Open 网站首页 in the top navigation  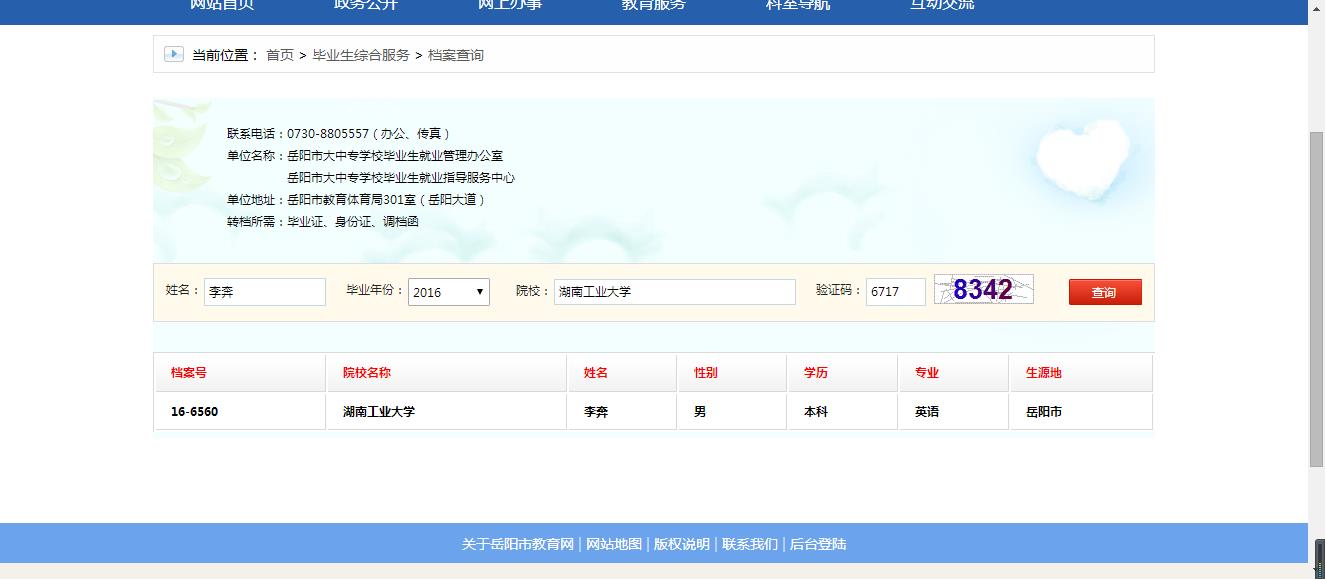tap(222, 5)
